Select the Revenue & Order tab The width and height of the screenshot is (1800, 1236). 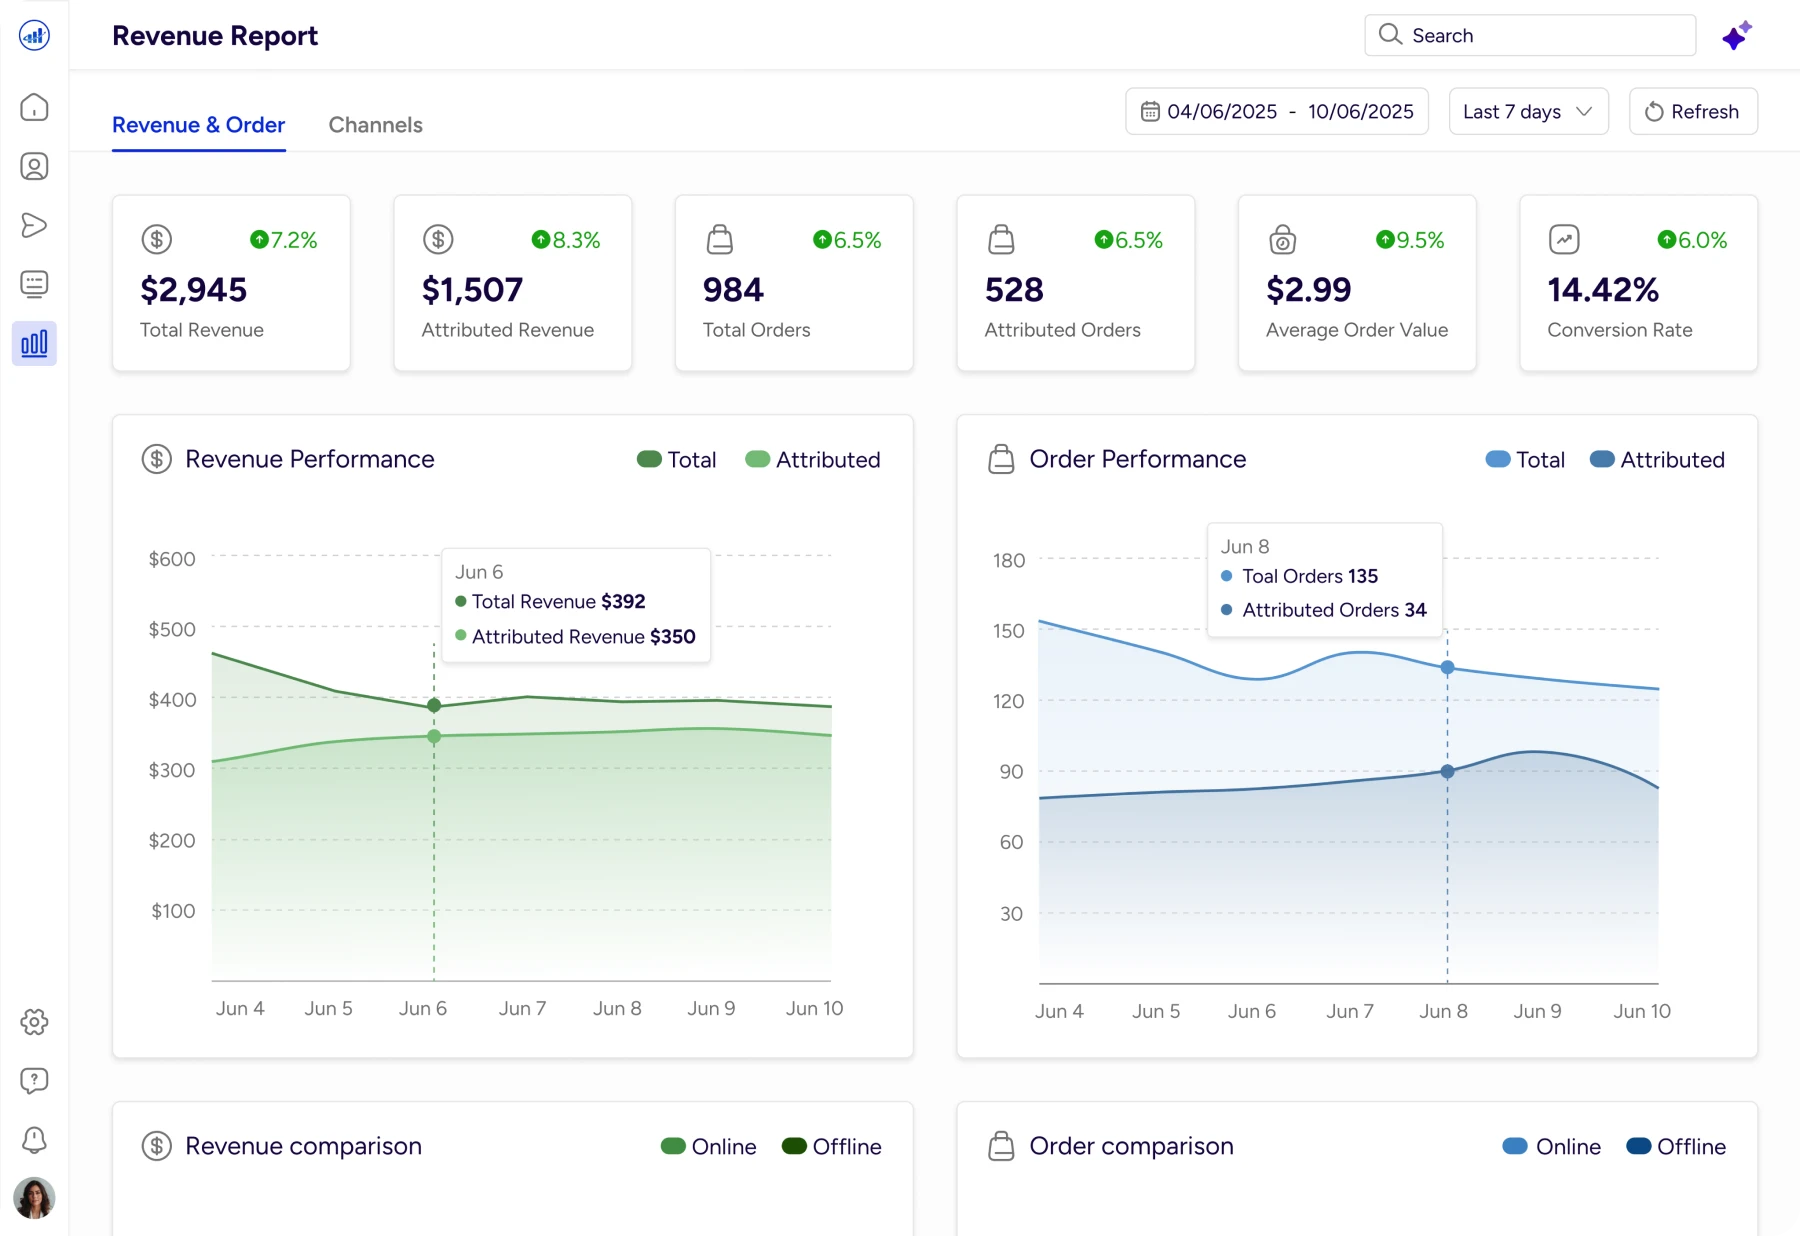(x=198, y=125)
